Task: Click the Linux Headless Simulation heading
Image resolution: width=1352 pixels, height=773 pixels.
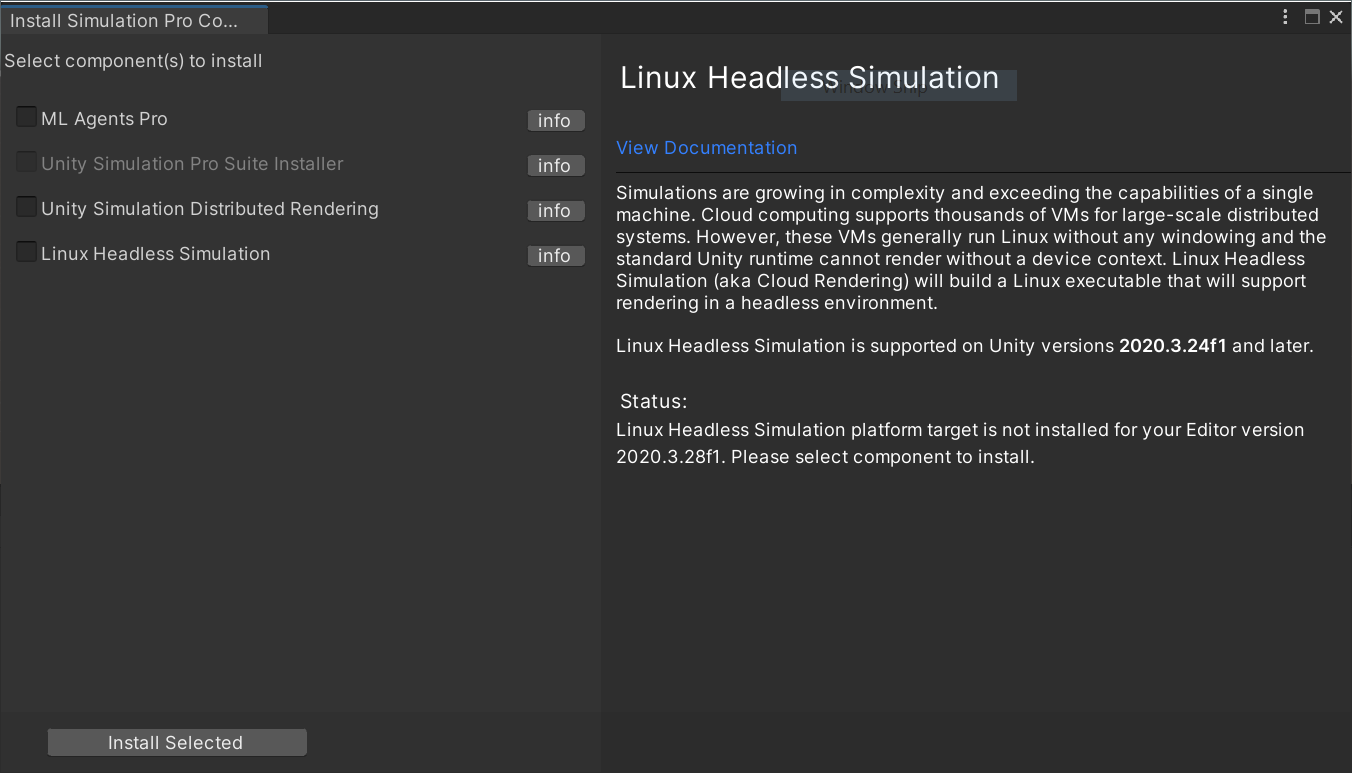Action: (x=809, y=78)
